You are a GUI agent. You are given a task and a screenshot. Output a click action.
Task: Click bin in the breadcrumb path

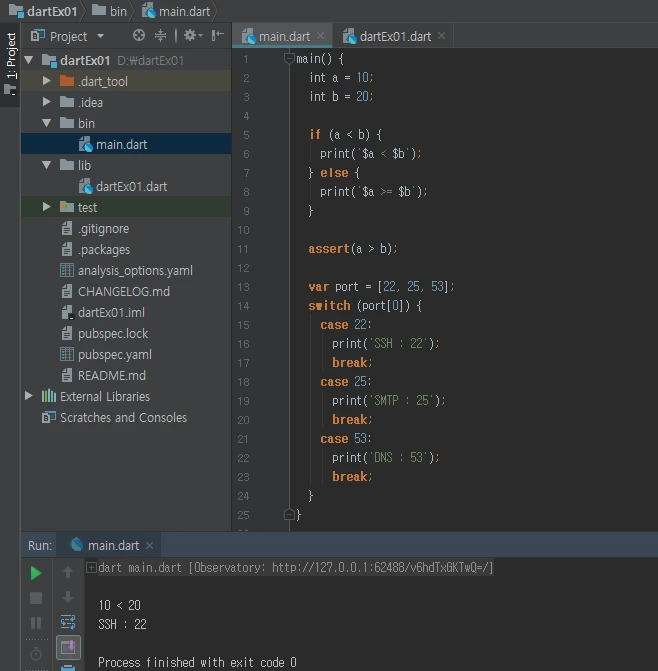point(118,10)
